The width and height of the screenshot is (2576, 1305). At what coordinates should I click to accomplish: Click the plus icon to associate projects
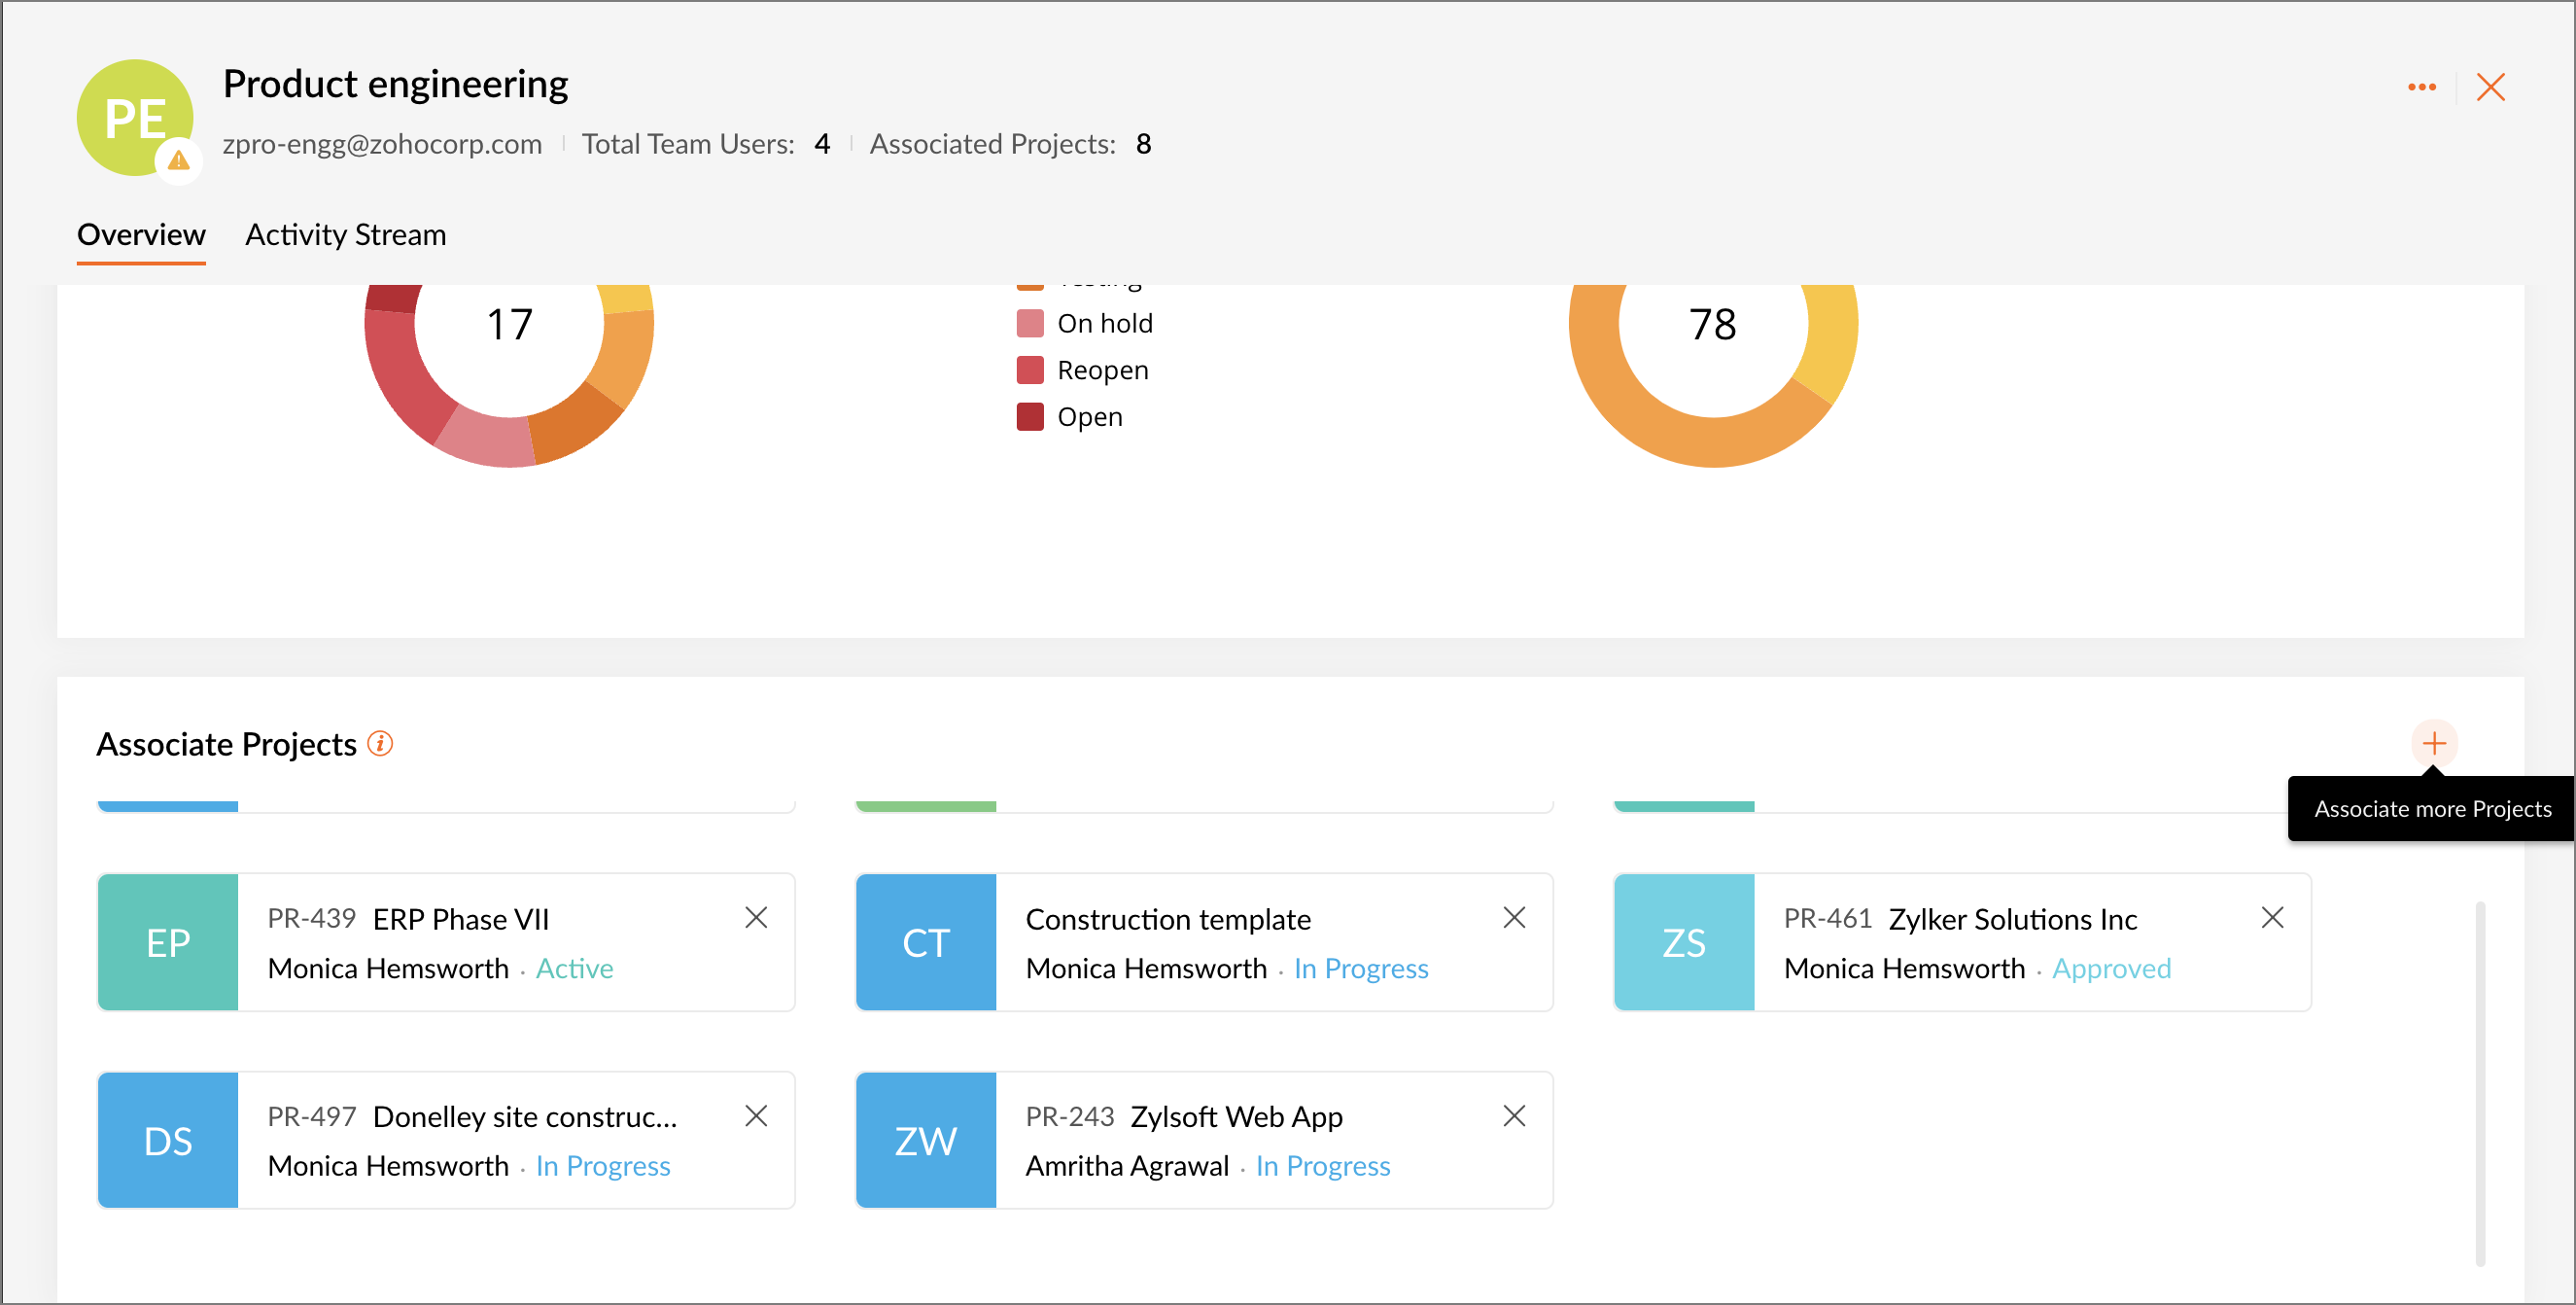click(x=2433, y=743)
